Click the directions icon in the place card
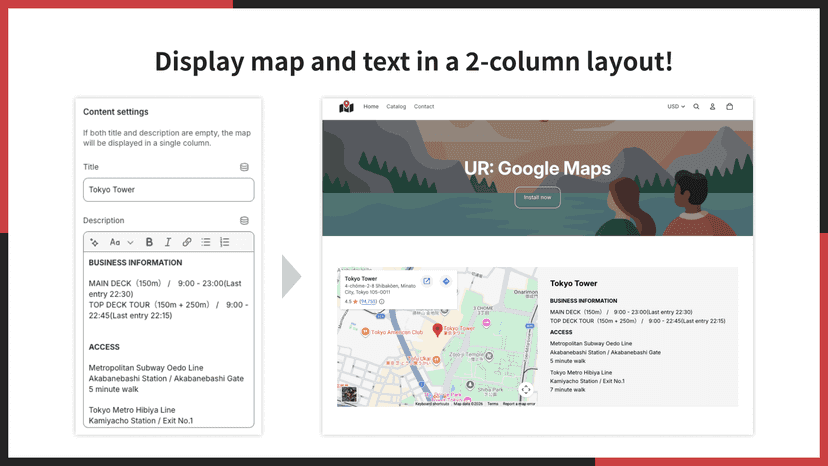The height and width of the screenshot is (466, 828). coord(446,281)
